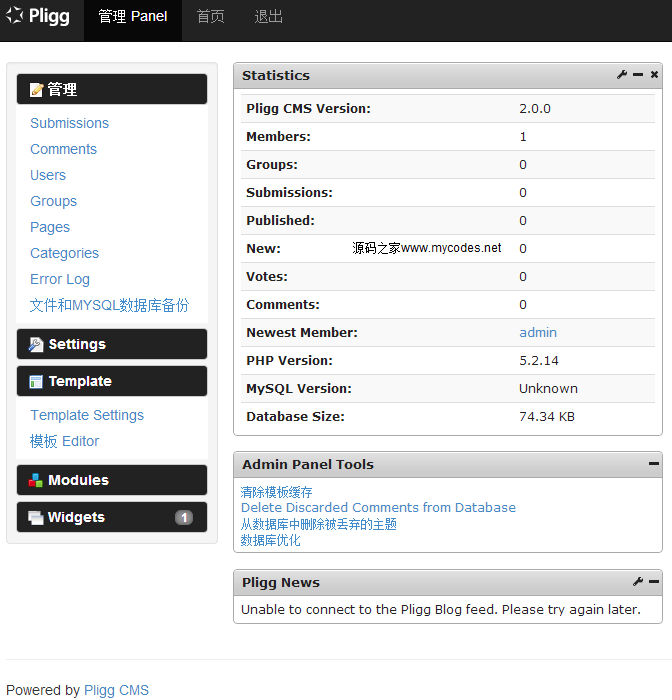This screenshot has width=672, height=700.
Task: Open the Categories link
Action: click(x=65, y=253)
